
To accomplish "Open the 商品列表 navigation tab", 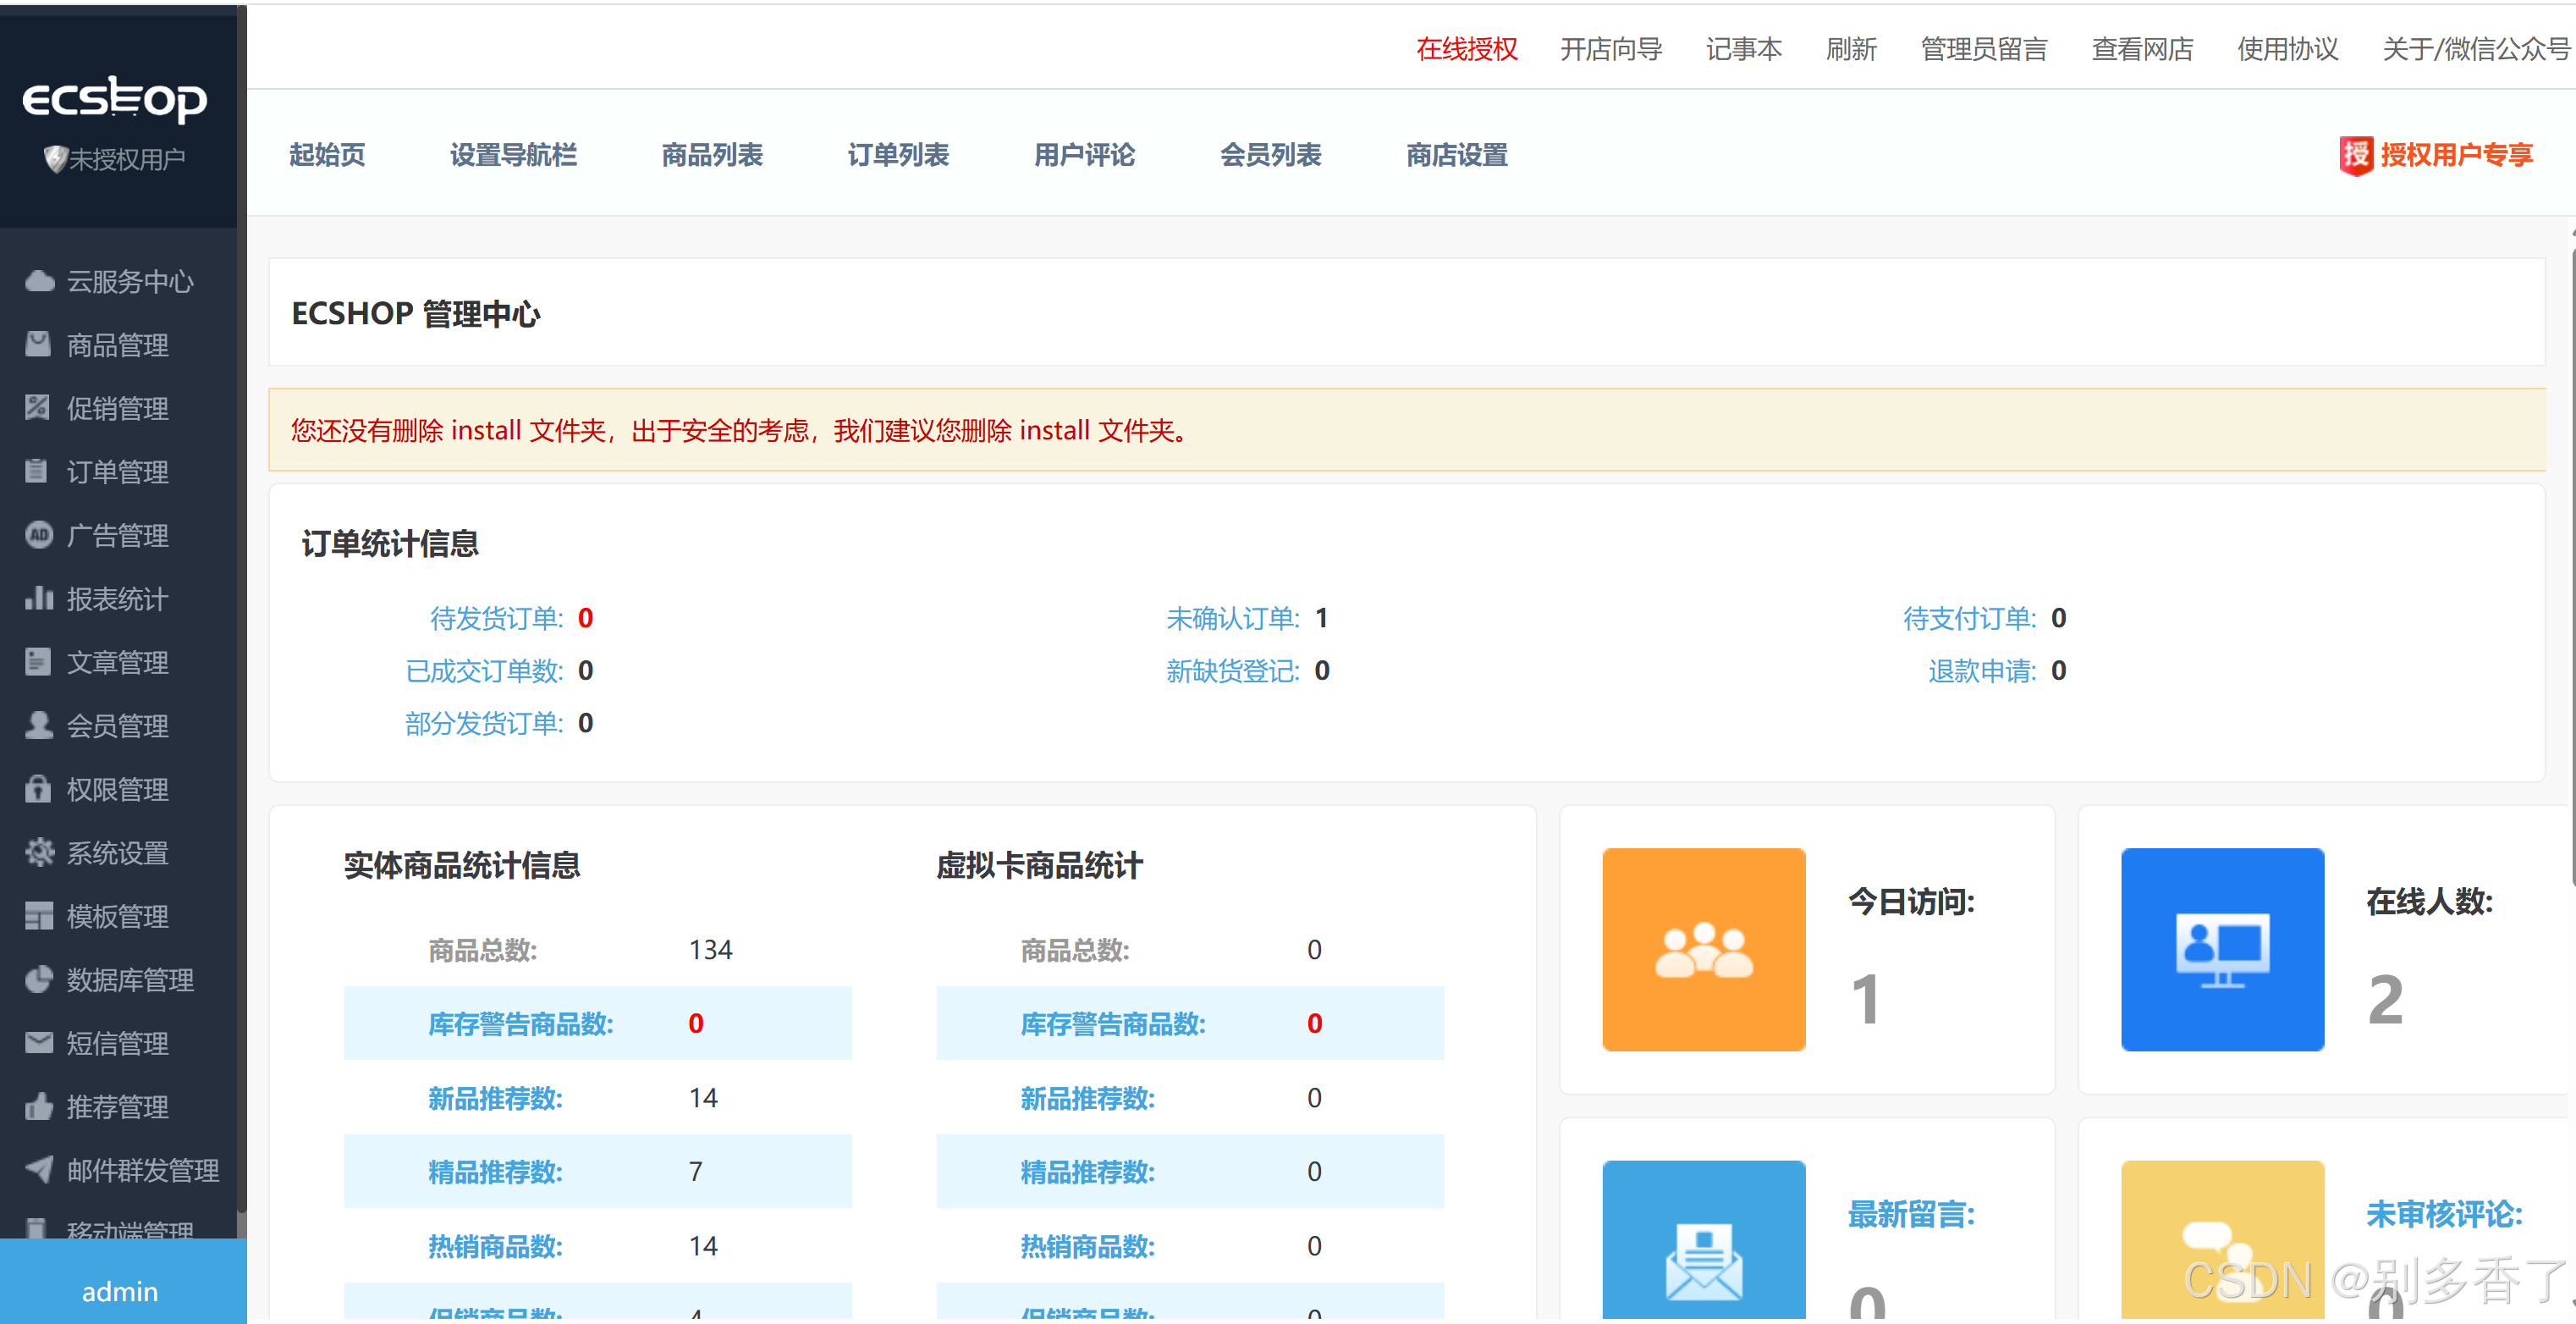I will pyautogui.click(x=711, y=155).
